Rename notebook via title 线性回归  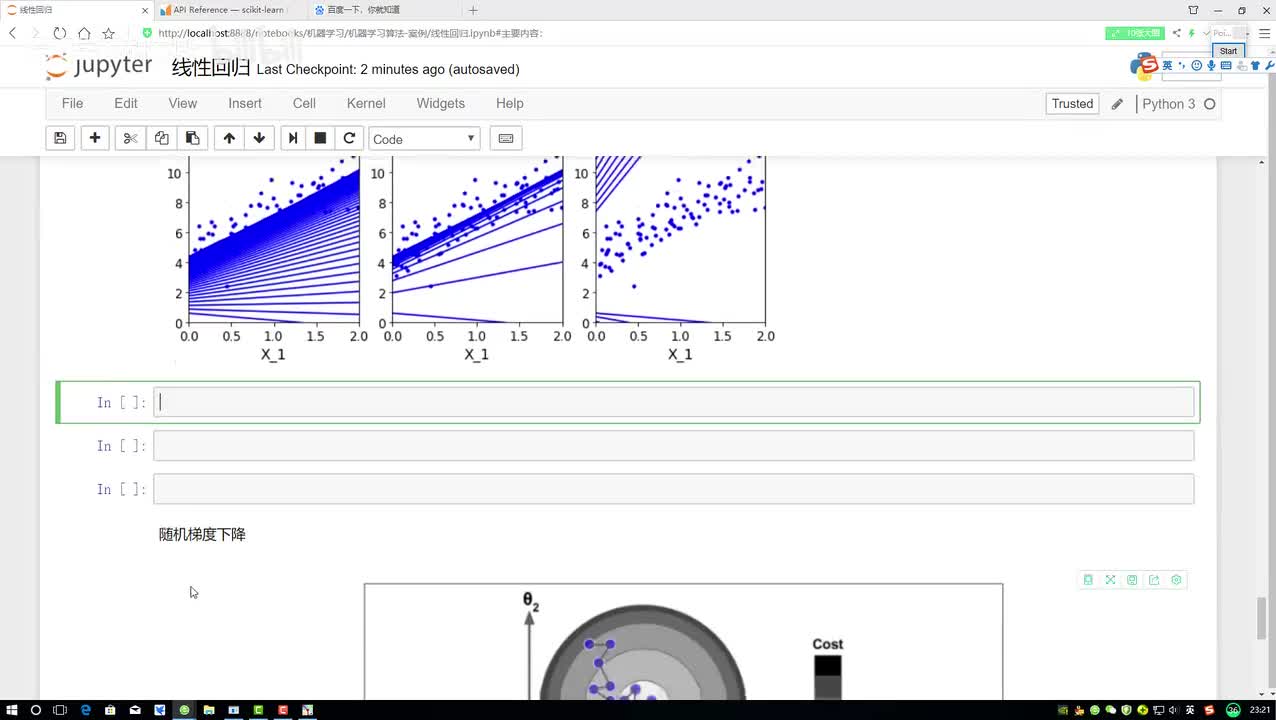pyautogui.click(x=211, y=68)
